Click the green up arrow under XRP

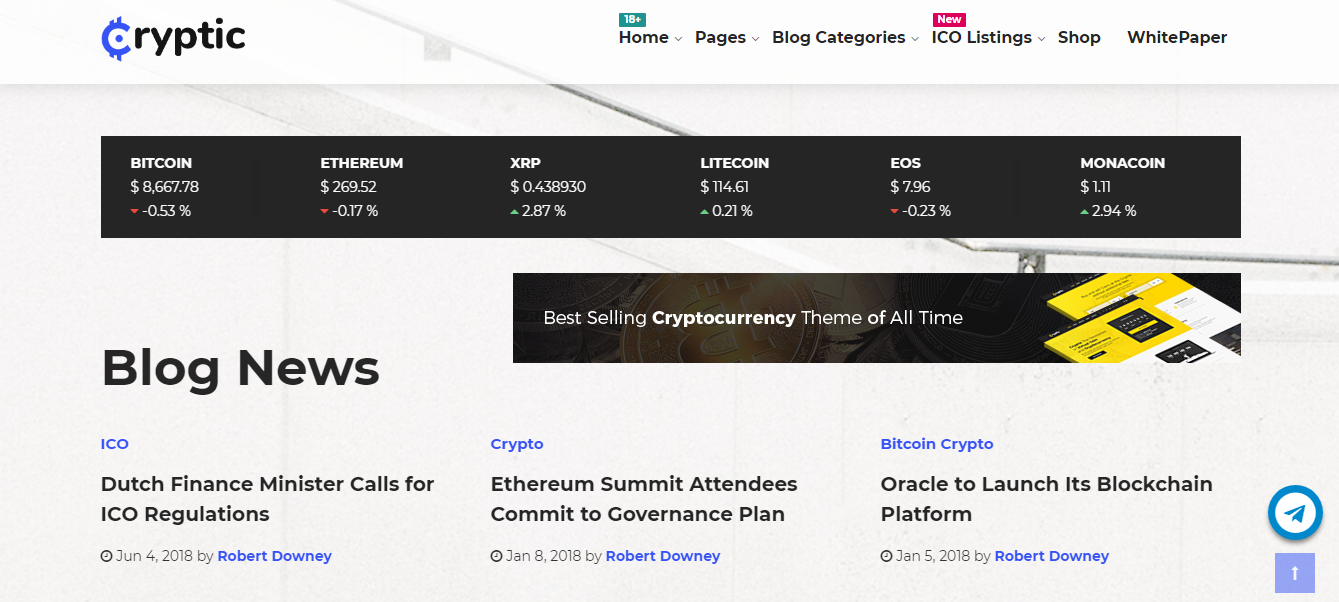(514, 211)
